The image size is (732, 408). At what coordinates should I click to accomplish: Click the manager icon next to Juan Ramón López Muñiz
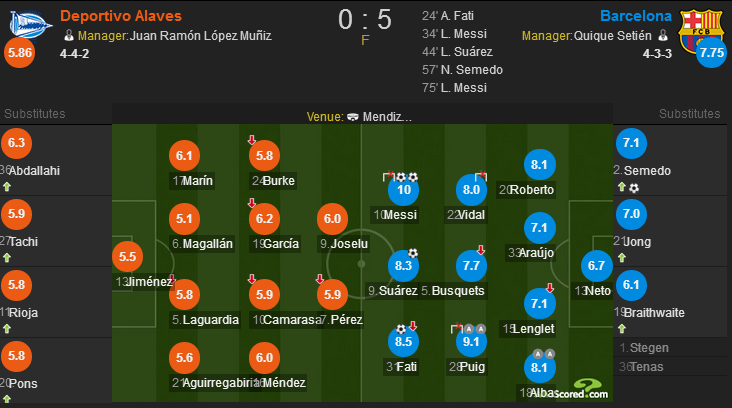tap(69, 35)
